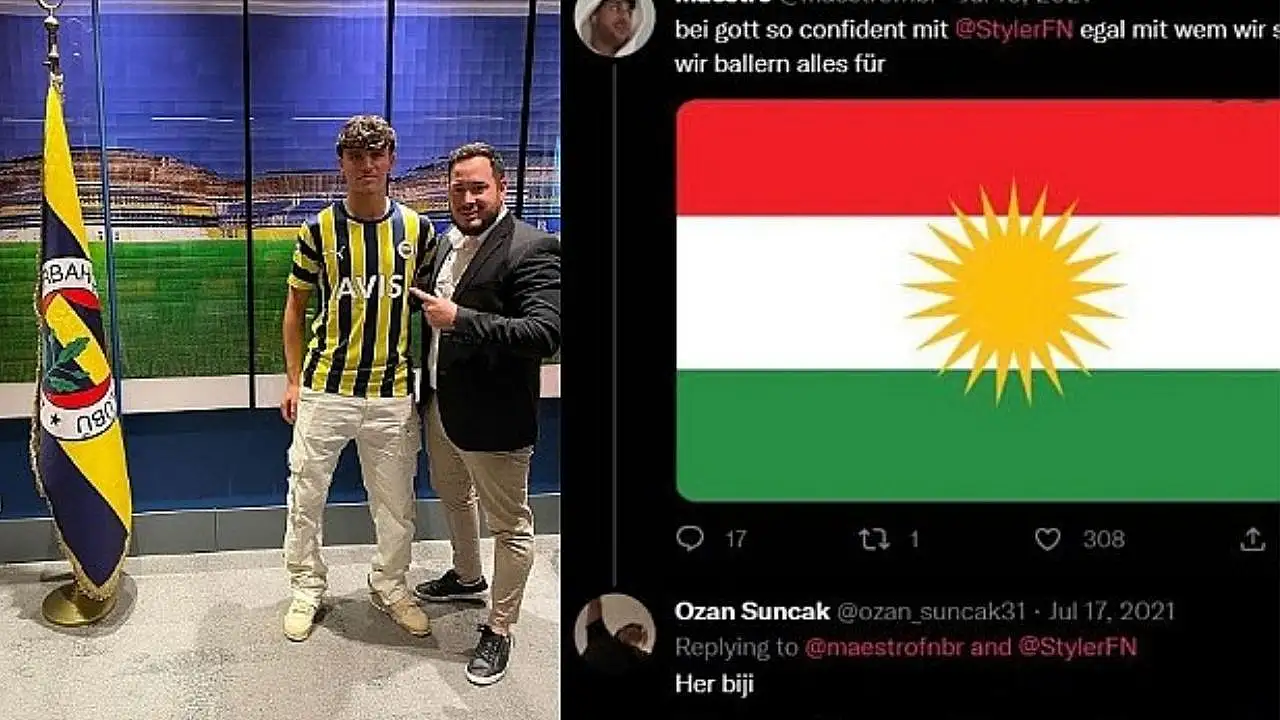Open the maestro profile avatar at top
This screenshot has height=720, width=1280.
point(615,22)
